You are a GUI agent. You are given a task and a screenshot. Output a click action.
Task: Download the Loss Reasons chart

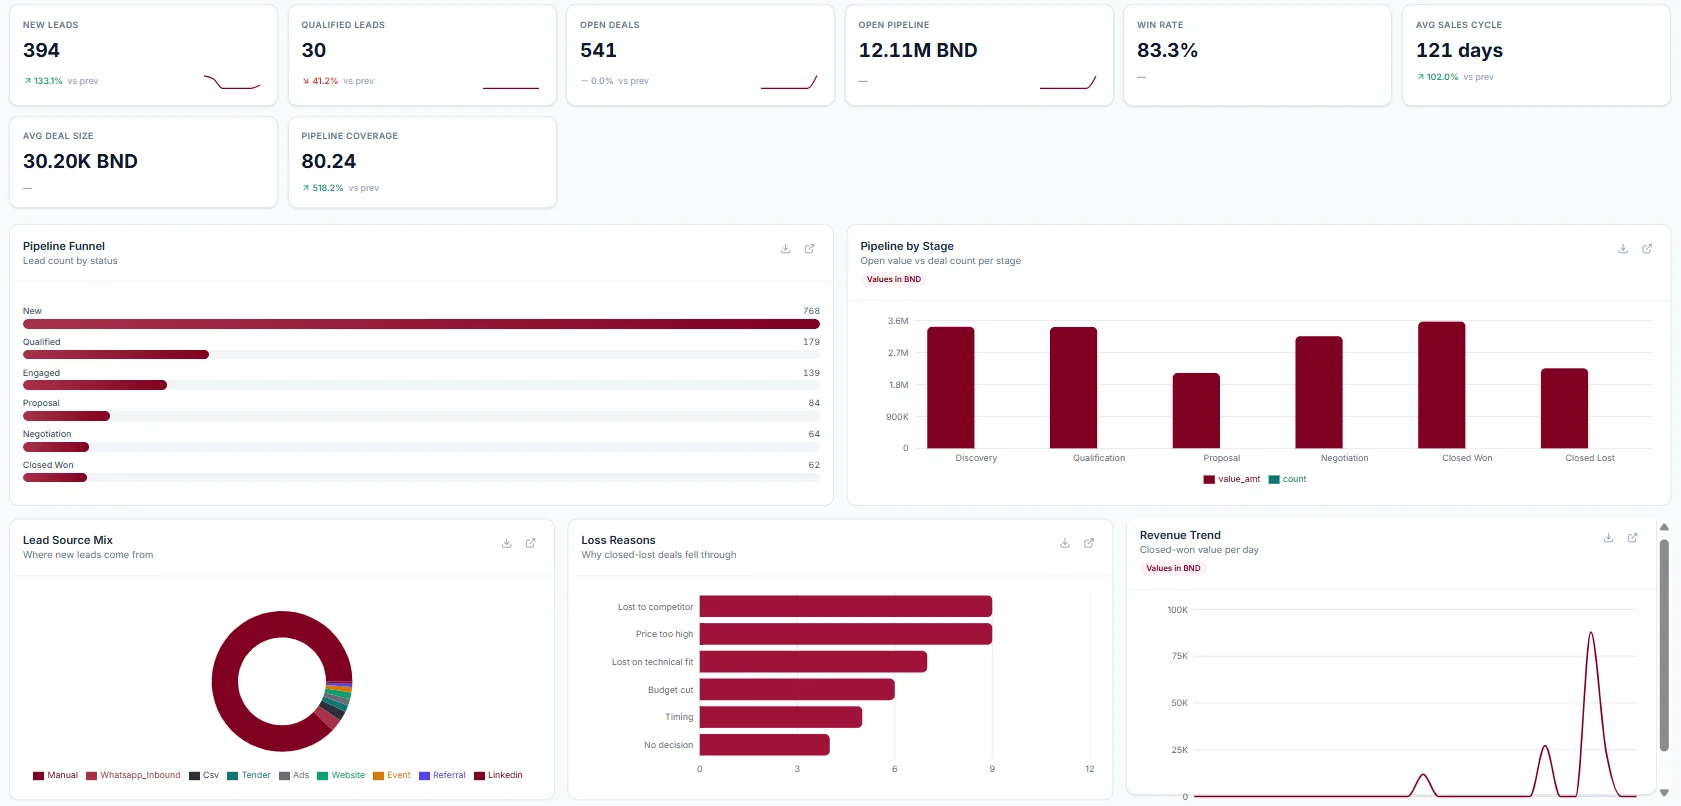coord(1065,543)
